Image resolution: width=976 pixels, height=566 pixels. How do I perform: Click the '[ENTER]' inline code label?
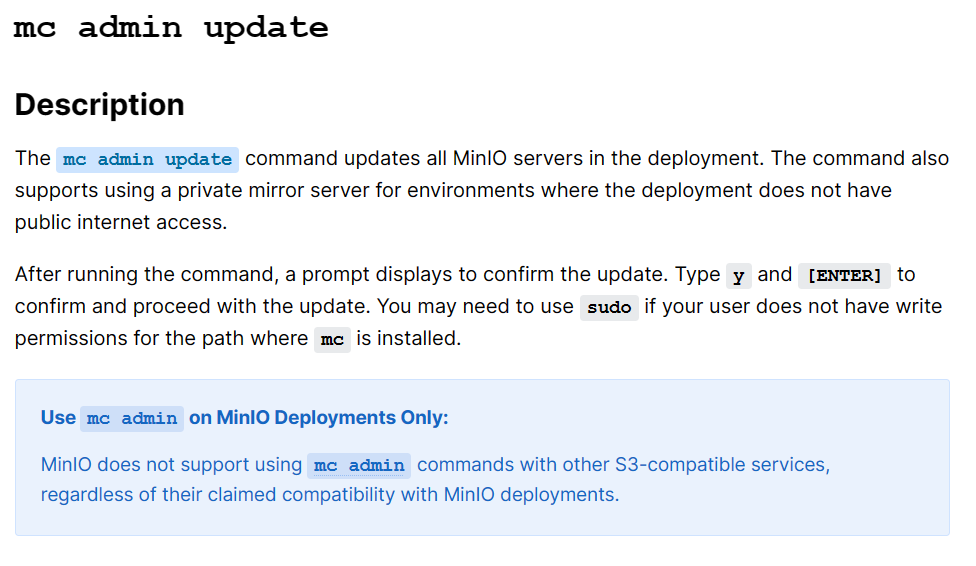click(x=845, y=275)
